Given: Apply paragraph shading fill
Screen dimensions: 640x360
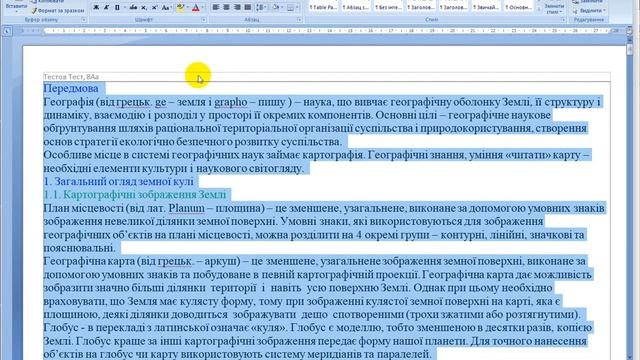Looking at the screenshot, I should (276, 7).
